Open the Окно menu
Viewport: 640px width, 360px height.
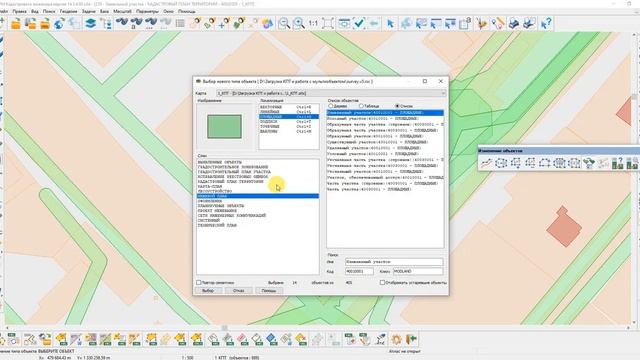point(168,11)
